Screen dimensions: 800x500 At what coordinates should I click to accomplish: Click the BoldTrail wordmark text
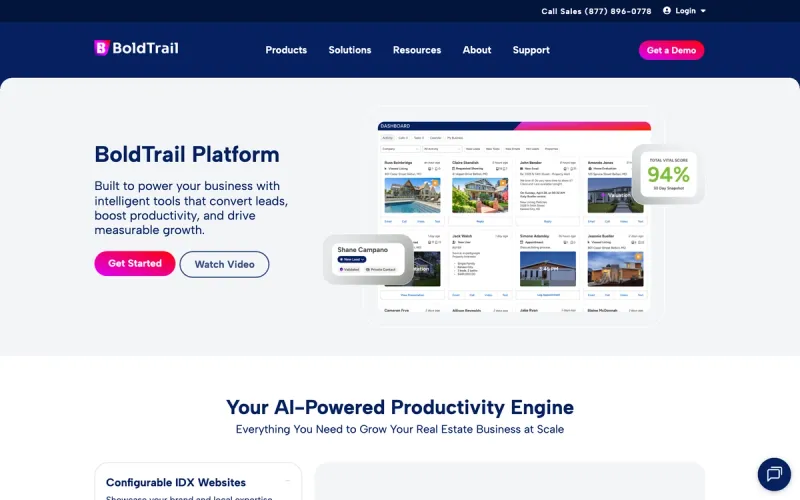pos(145,48)
